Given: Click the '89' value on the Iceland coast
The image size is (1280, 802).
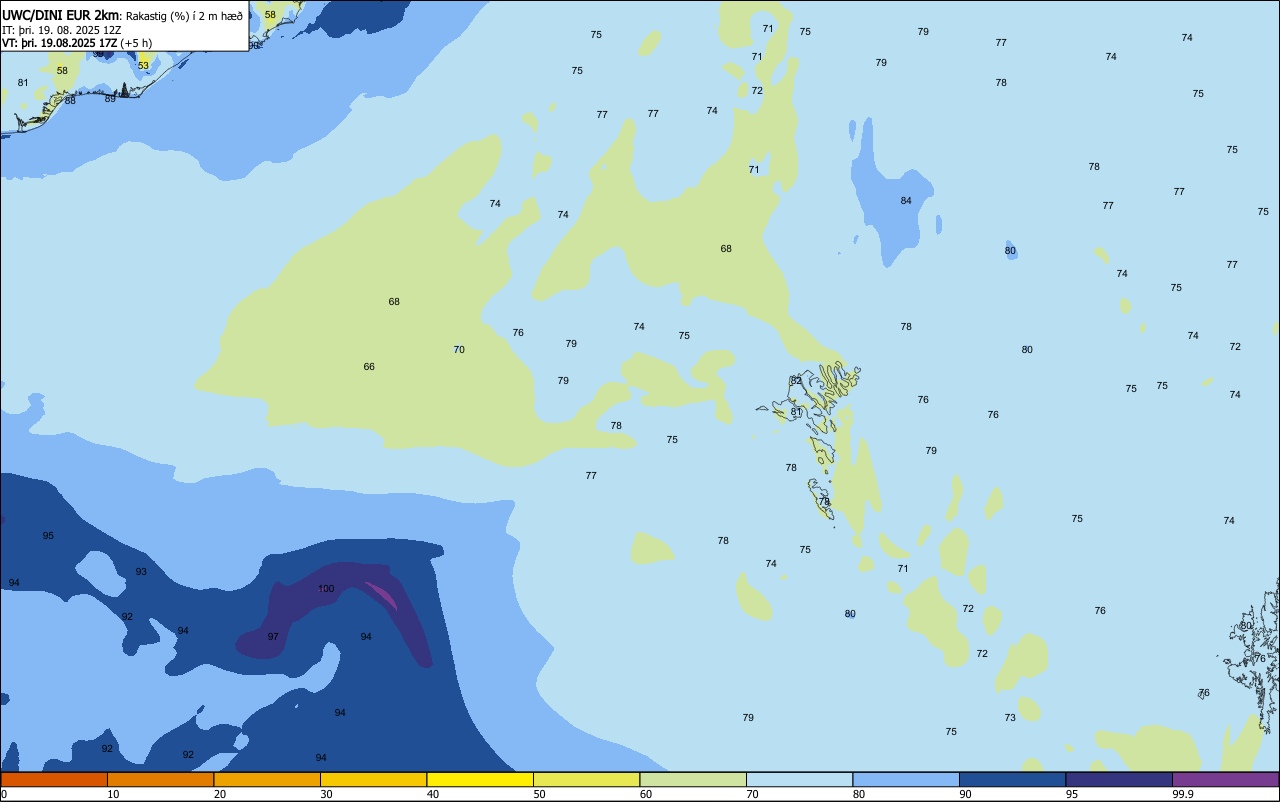Looking at the screenshot, I should click(x=110, y=99).
